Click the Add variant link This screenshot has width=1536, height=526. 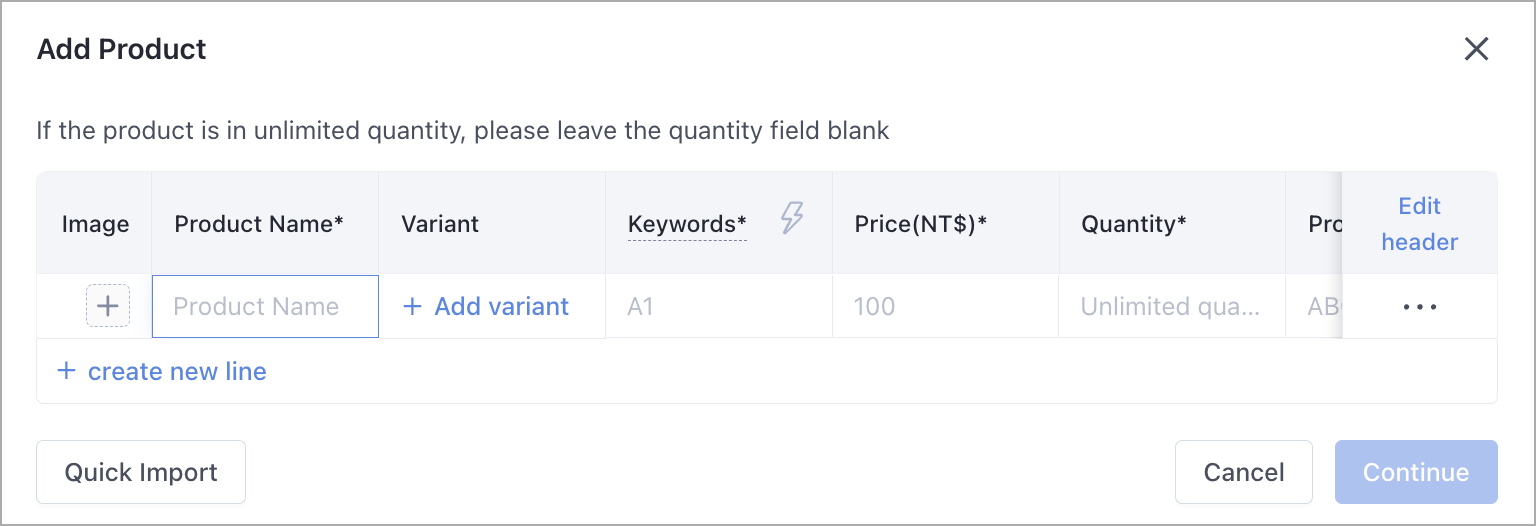pos(485,306)
